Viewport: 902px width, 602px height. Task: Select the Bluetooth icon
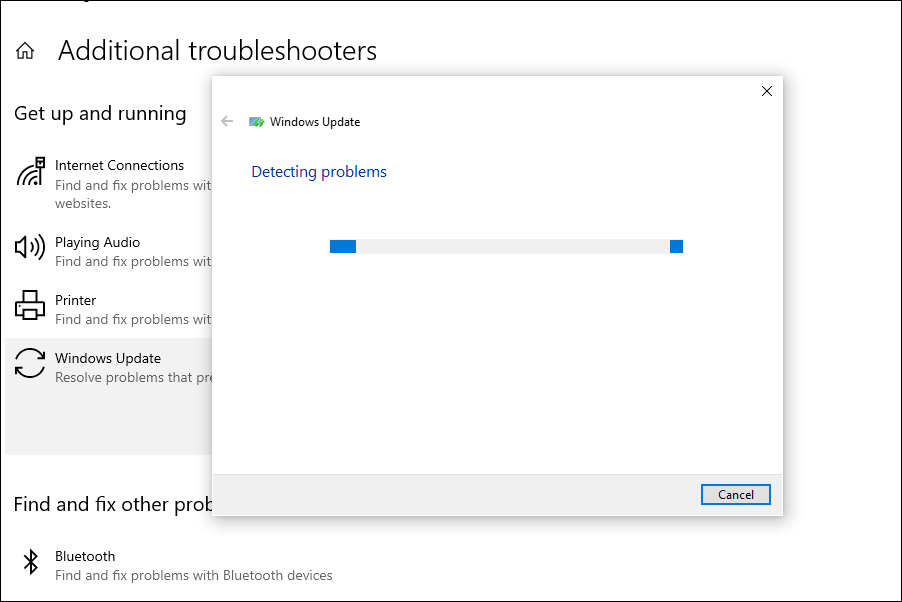coord(30,564)
